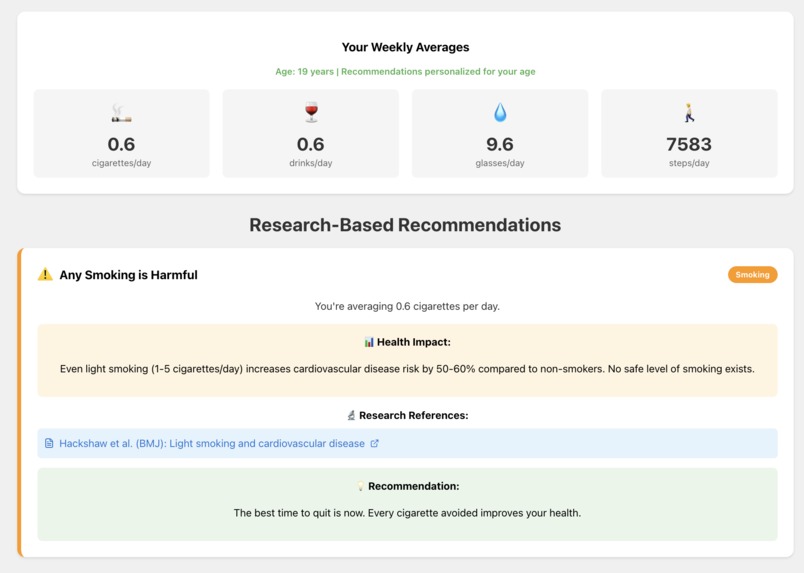Select the 0.6 cigarettes/day value

(122, 144)
